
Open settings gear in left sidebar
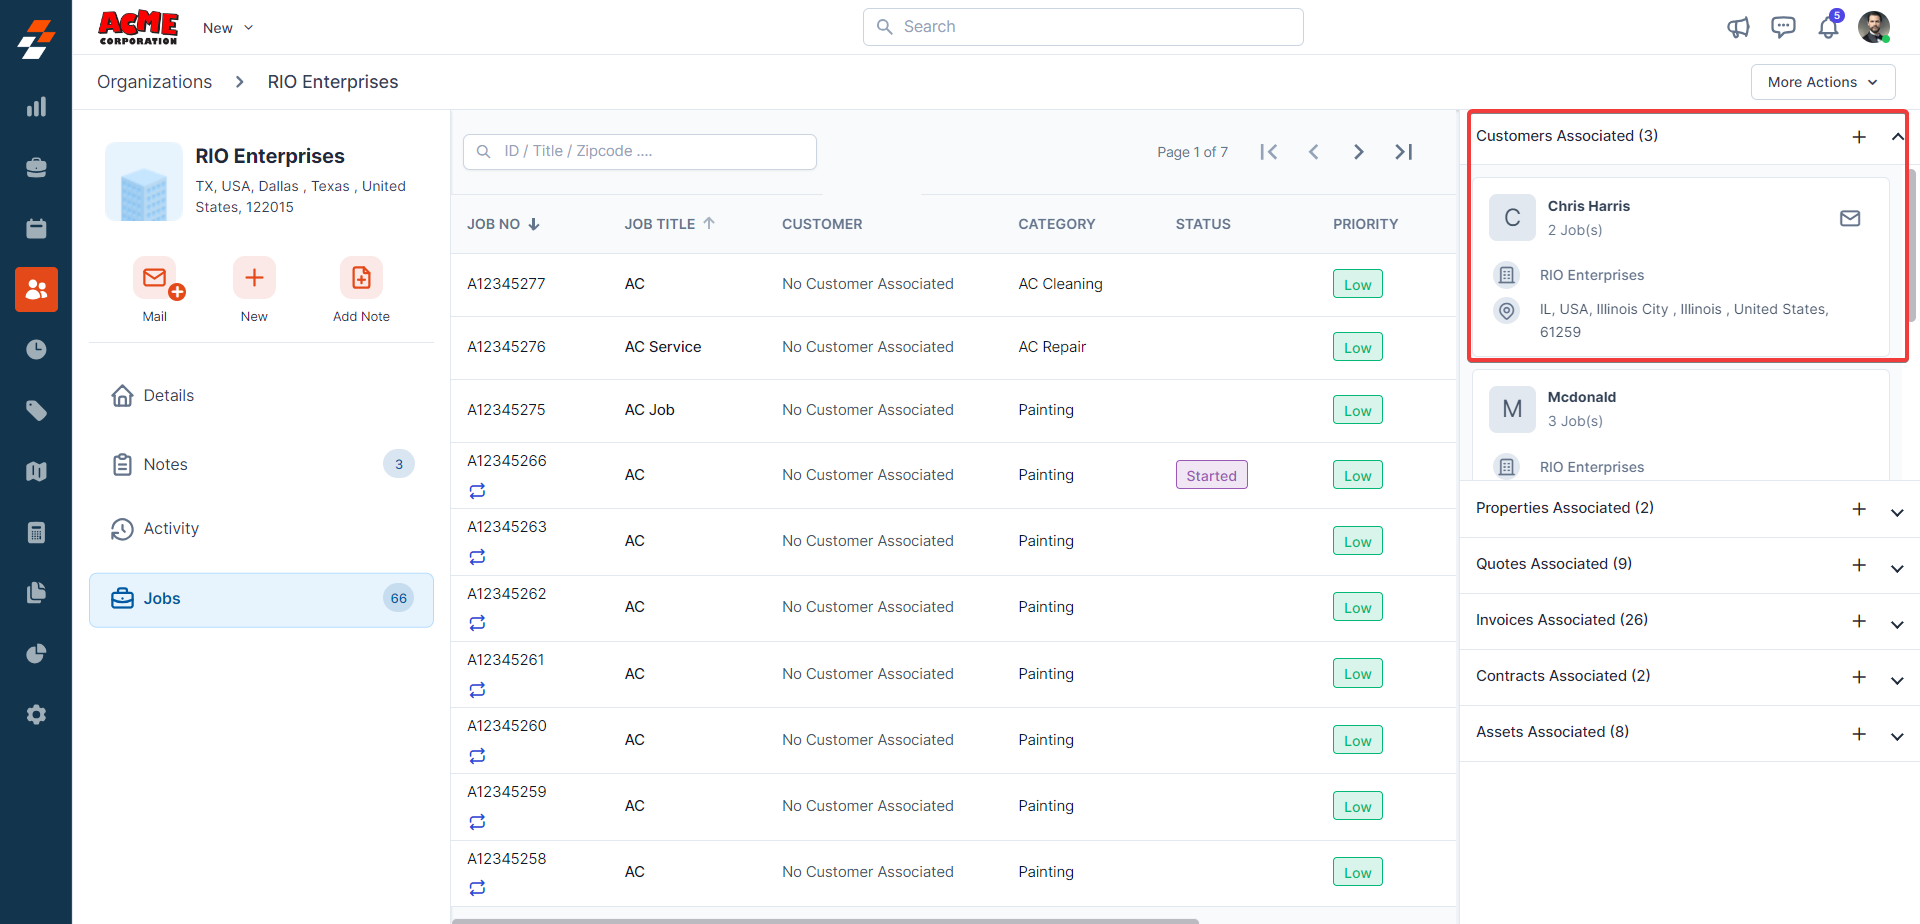coord(36,714)
